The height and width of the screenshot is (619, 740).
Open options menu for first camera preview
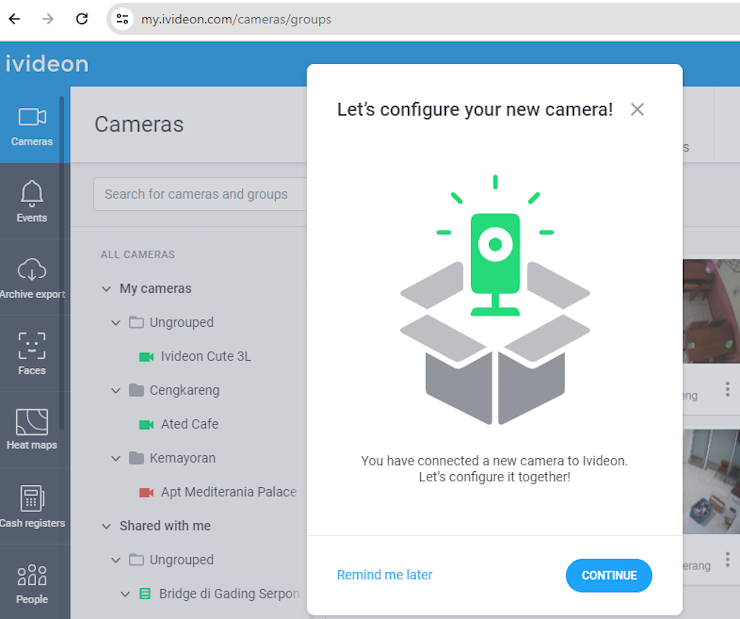[x=727, y=389]
